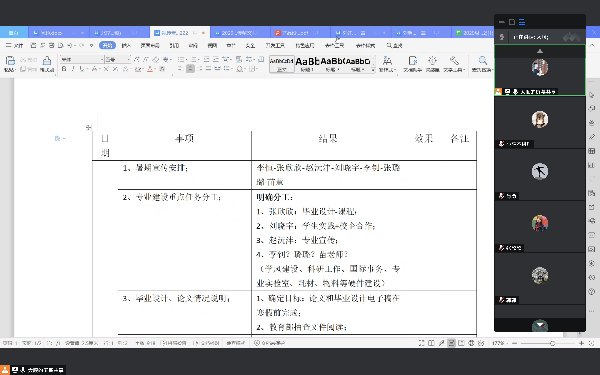This screenshot has width=600, height=375.
Task: Click the Format Painter icon
Action: (47, 60)
